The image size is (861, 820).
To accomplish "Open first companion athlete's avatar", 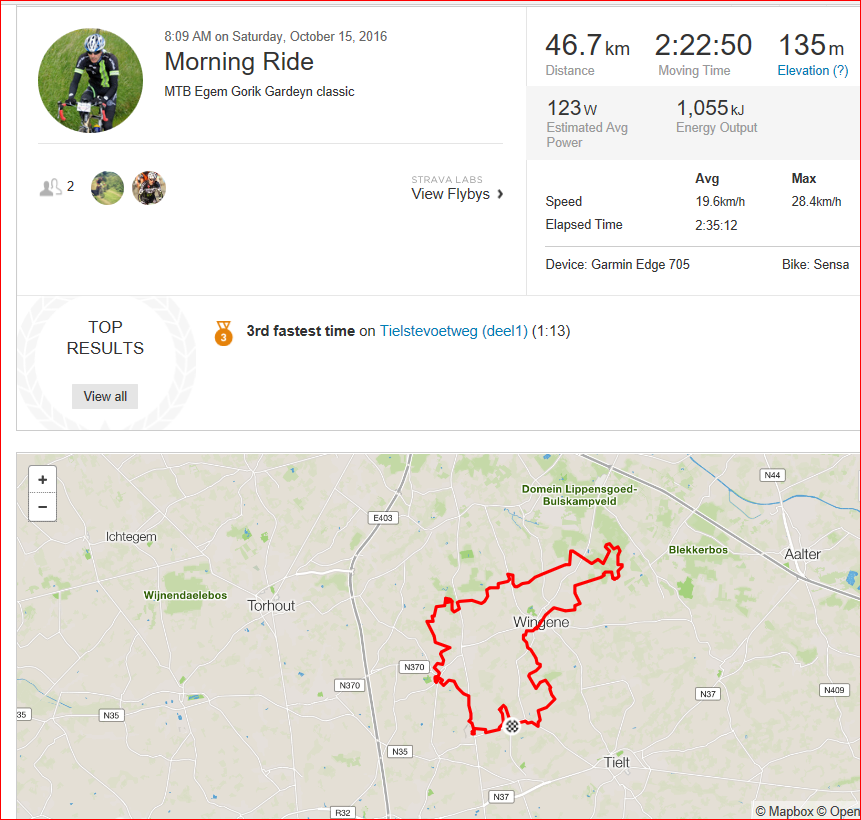I will [107, 188].
